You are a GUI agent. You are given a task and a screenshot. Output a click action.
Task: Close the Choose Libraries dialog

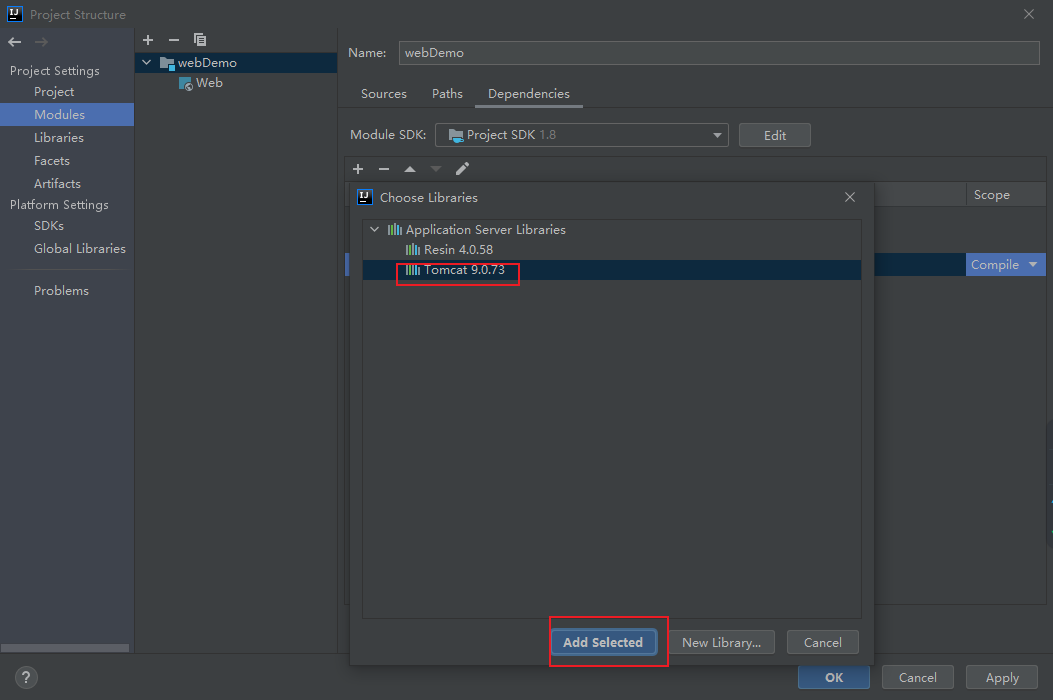click(x=850, y=198)
